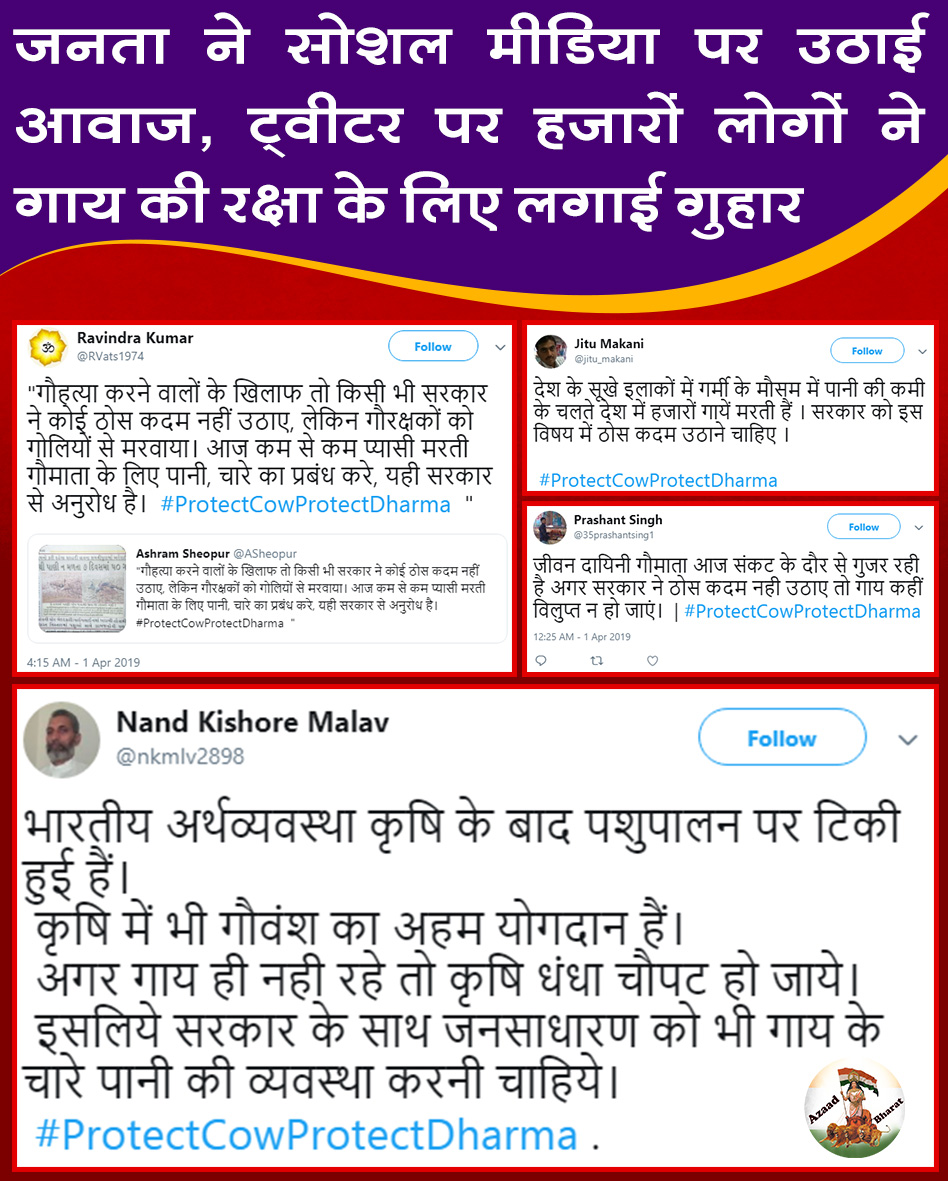The image size is (948, 1181).
Task: Expand options chevron on Nand Kishore Malav's tweet
Action: pyautogui.click(x=908, y=740)
